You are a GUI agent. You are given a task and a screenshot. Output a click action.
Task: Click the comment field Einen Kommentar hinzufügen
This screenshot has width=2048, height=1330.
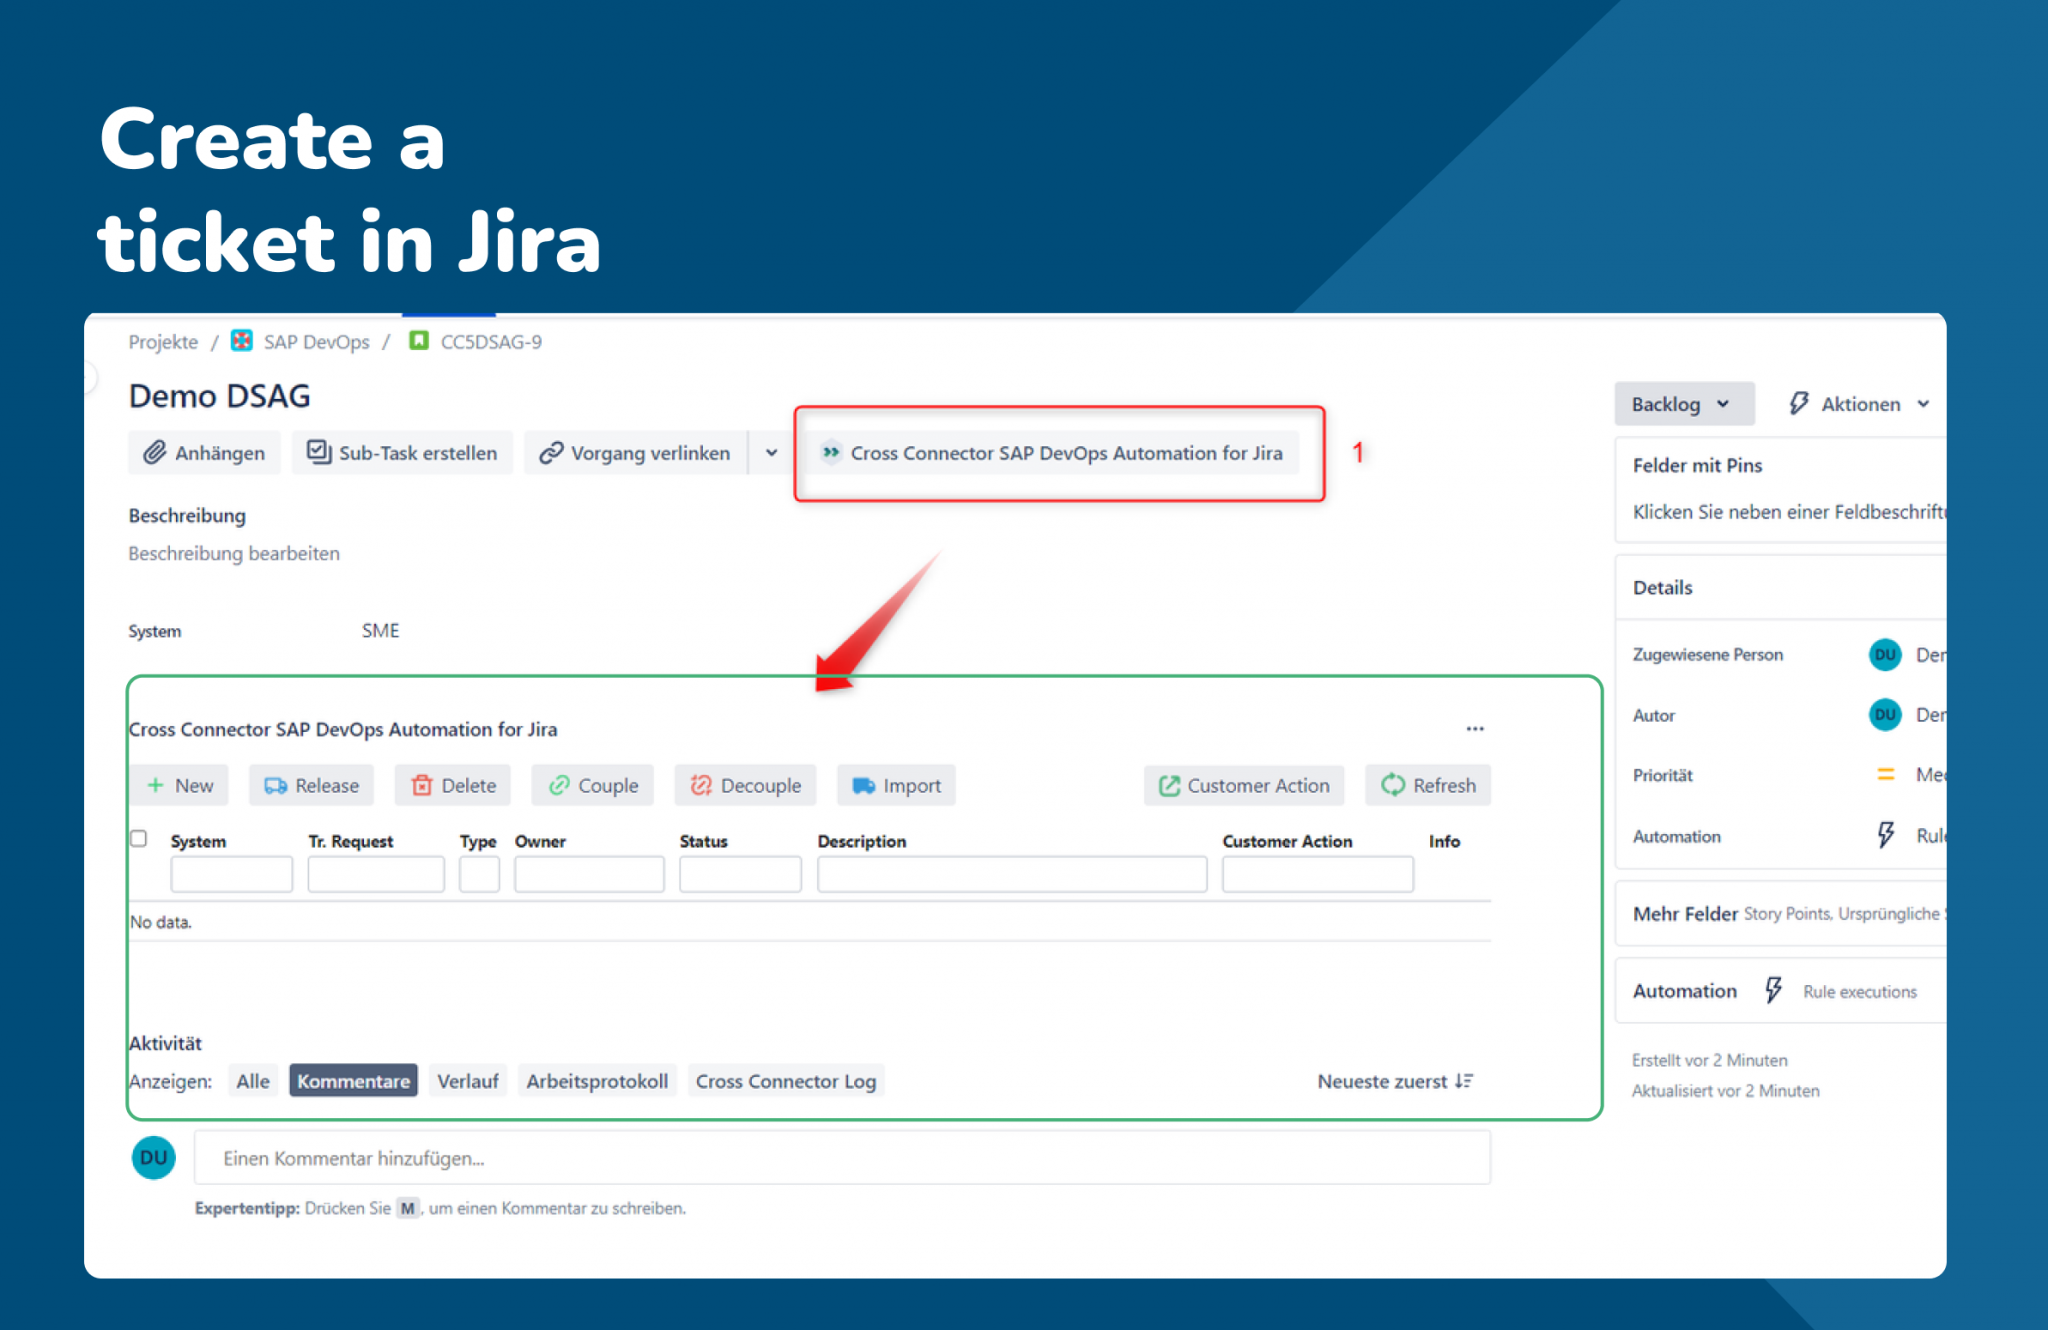pyautogui.click(x=842, y=1158)
